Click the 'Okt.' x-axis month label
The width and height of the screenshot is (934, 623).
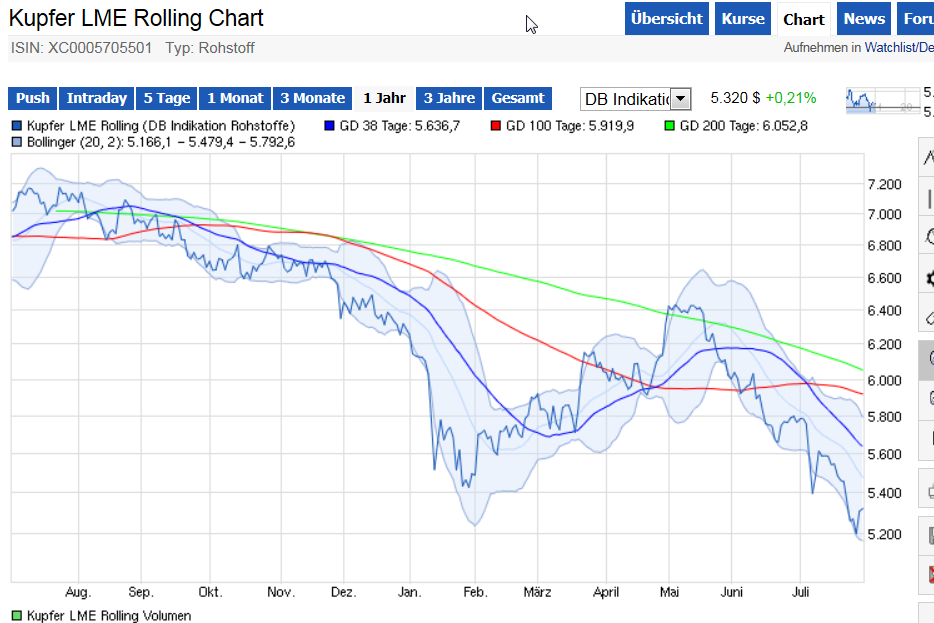point(210,592)
